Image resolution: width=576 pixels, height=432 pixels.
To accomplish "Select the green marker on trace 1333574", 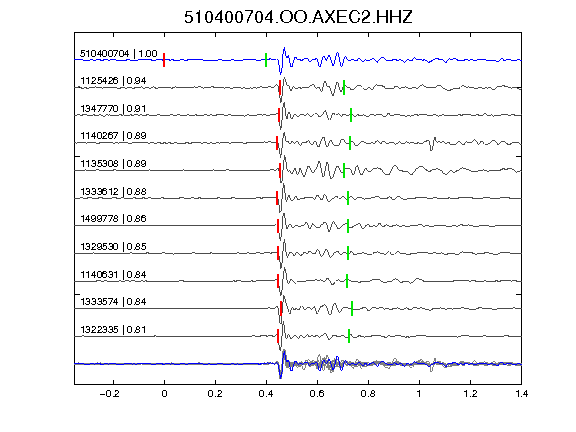I will click(x=352, y=308).
